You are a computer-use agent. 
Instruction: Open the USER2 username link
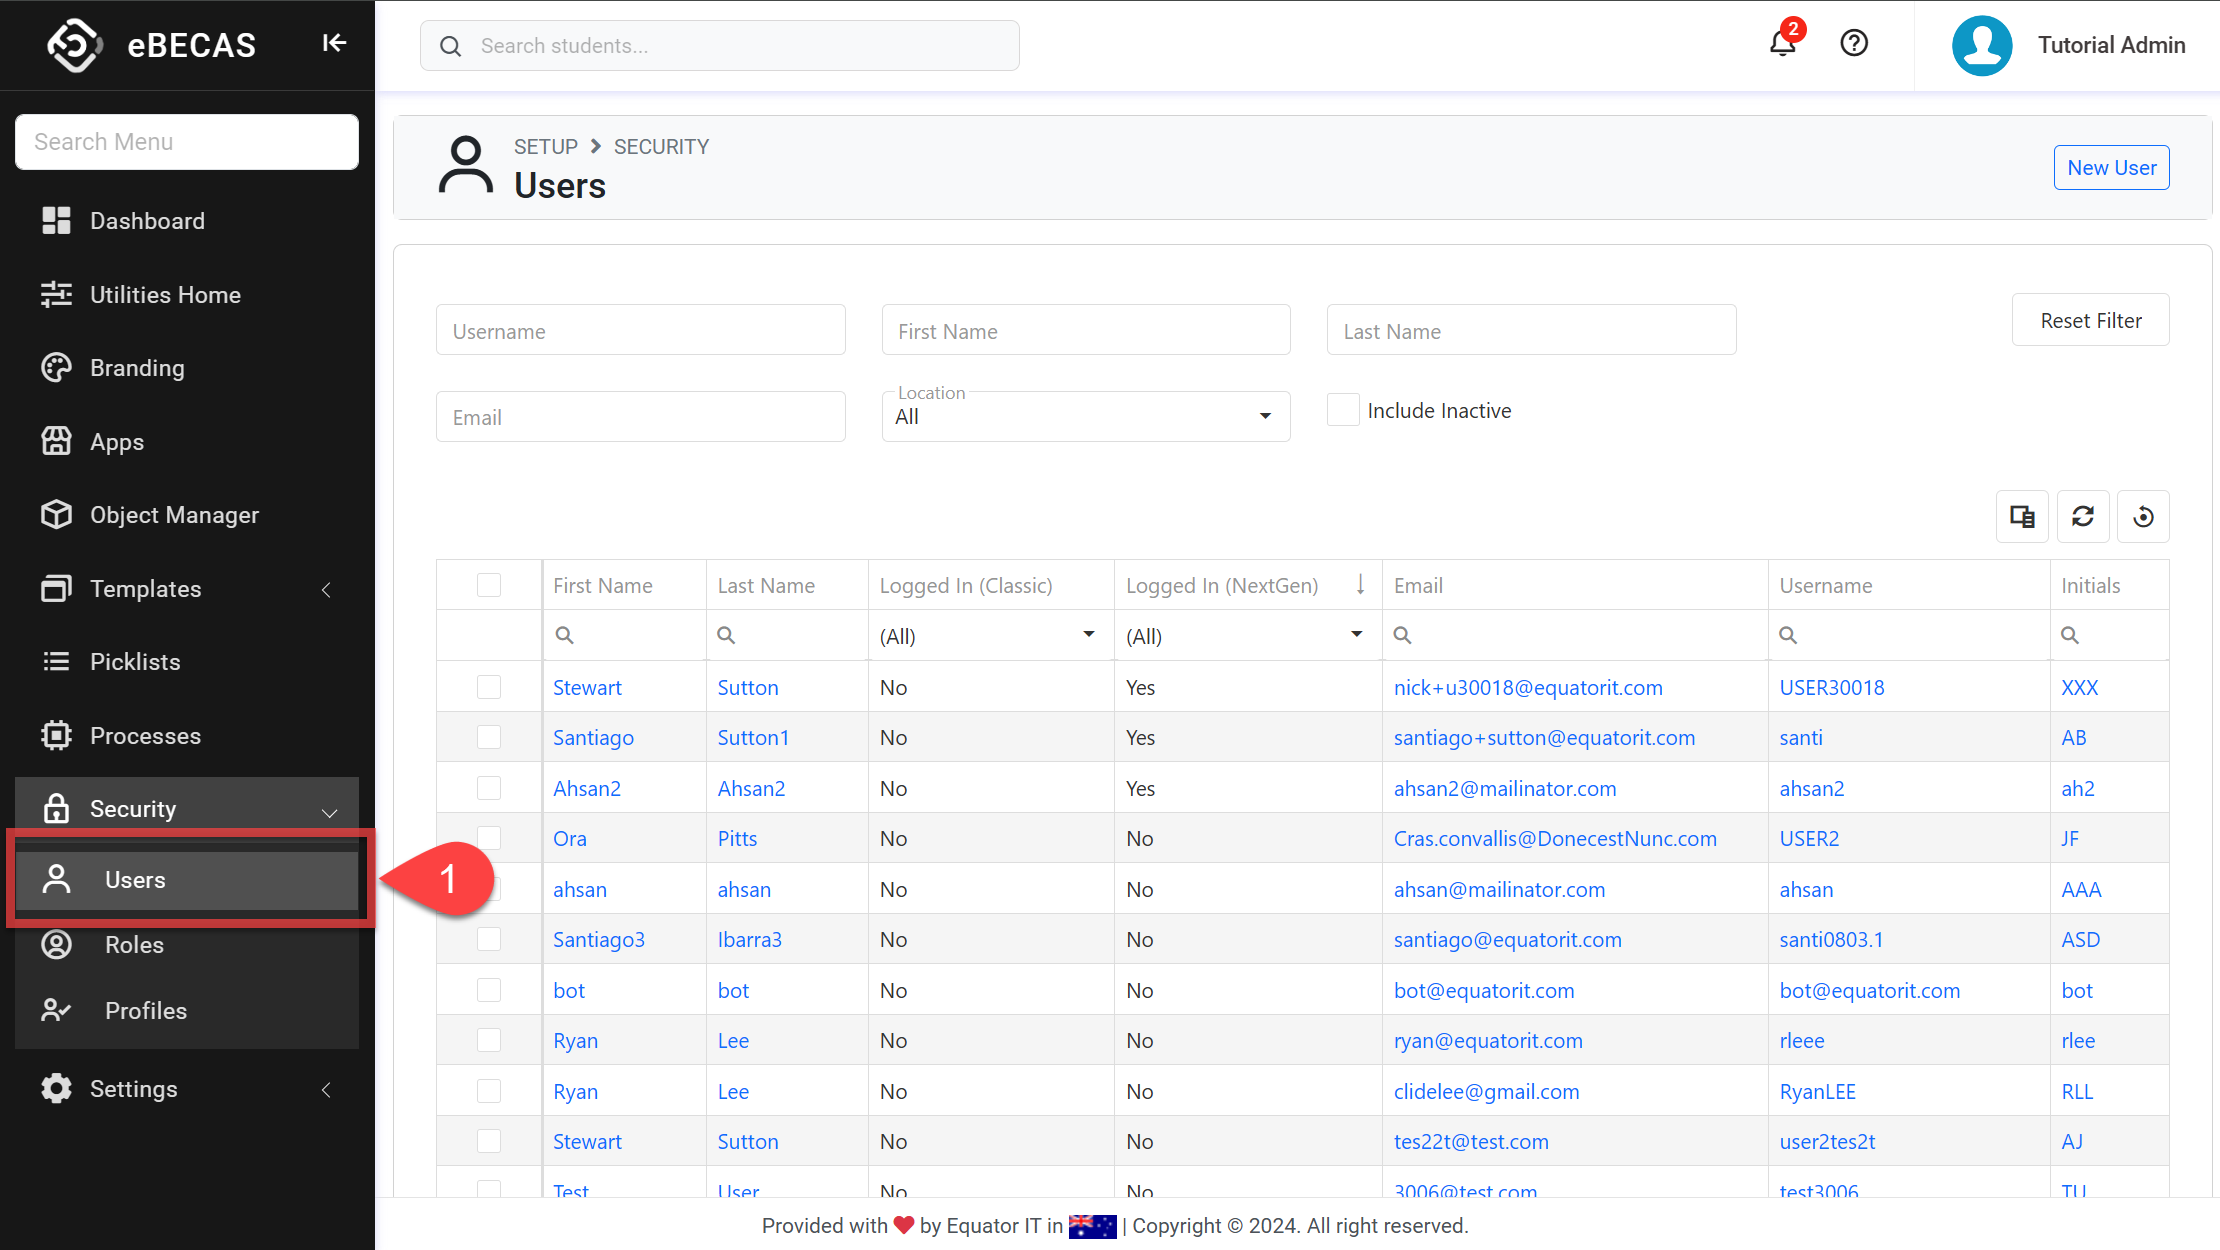pos(1809,839)
